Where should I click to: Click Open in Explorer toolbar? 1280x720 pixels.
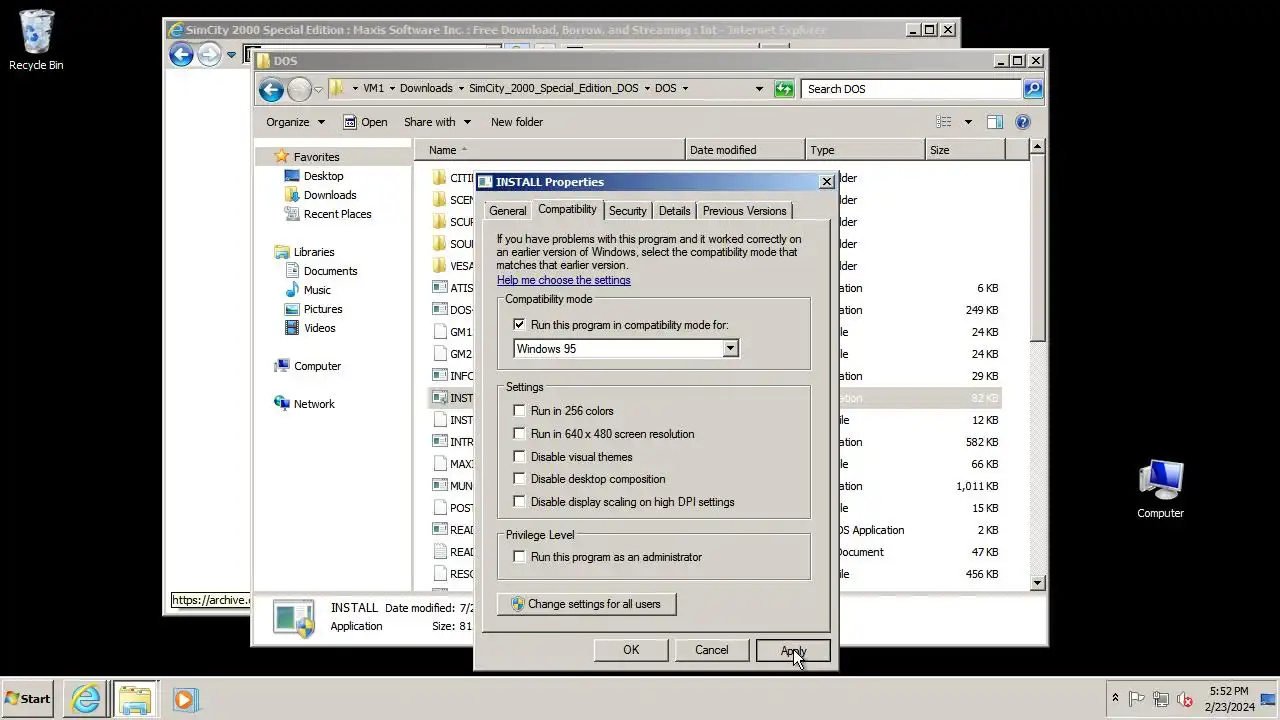365,122
